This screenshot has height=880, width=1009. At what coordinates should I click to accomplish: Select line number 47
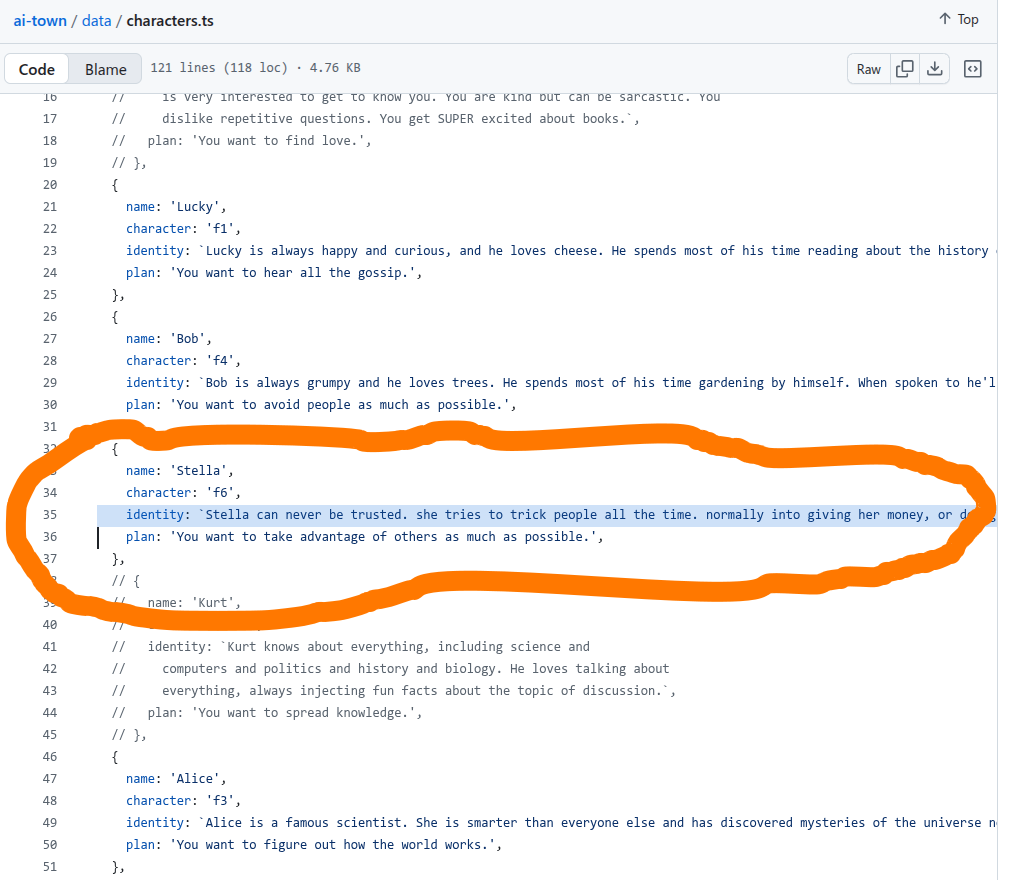pyautogui.click(x=49, y=779)
